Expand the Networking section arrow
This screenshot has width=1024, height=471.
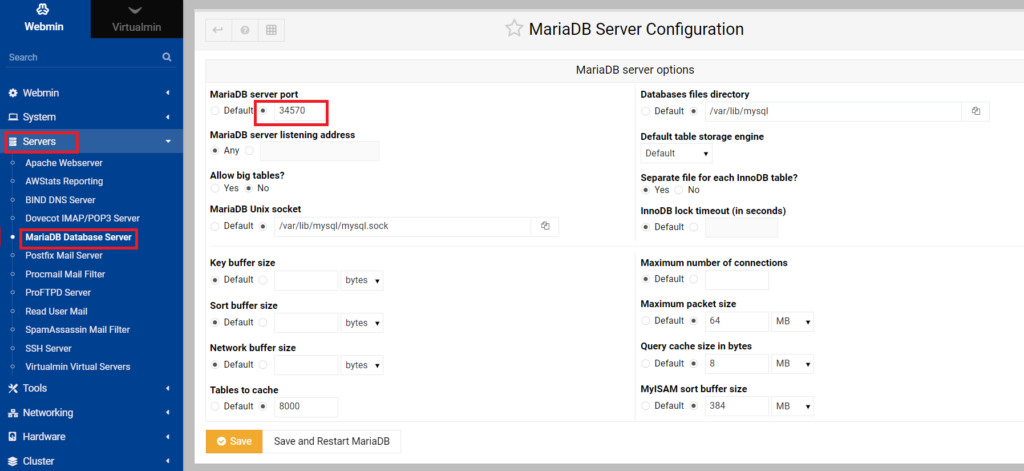168,413
